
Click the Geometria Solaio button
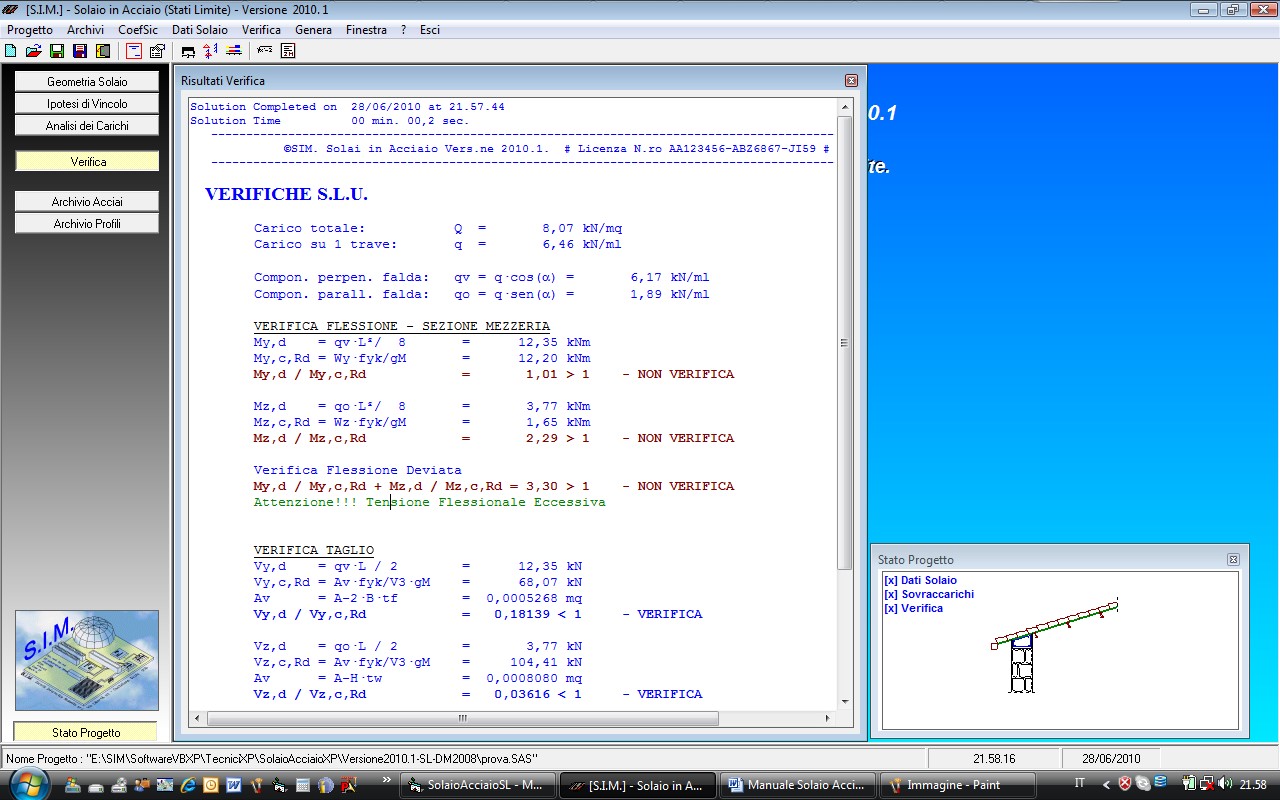point(87,81)
